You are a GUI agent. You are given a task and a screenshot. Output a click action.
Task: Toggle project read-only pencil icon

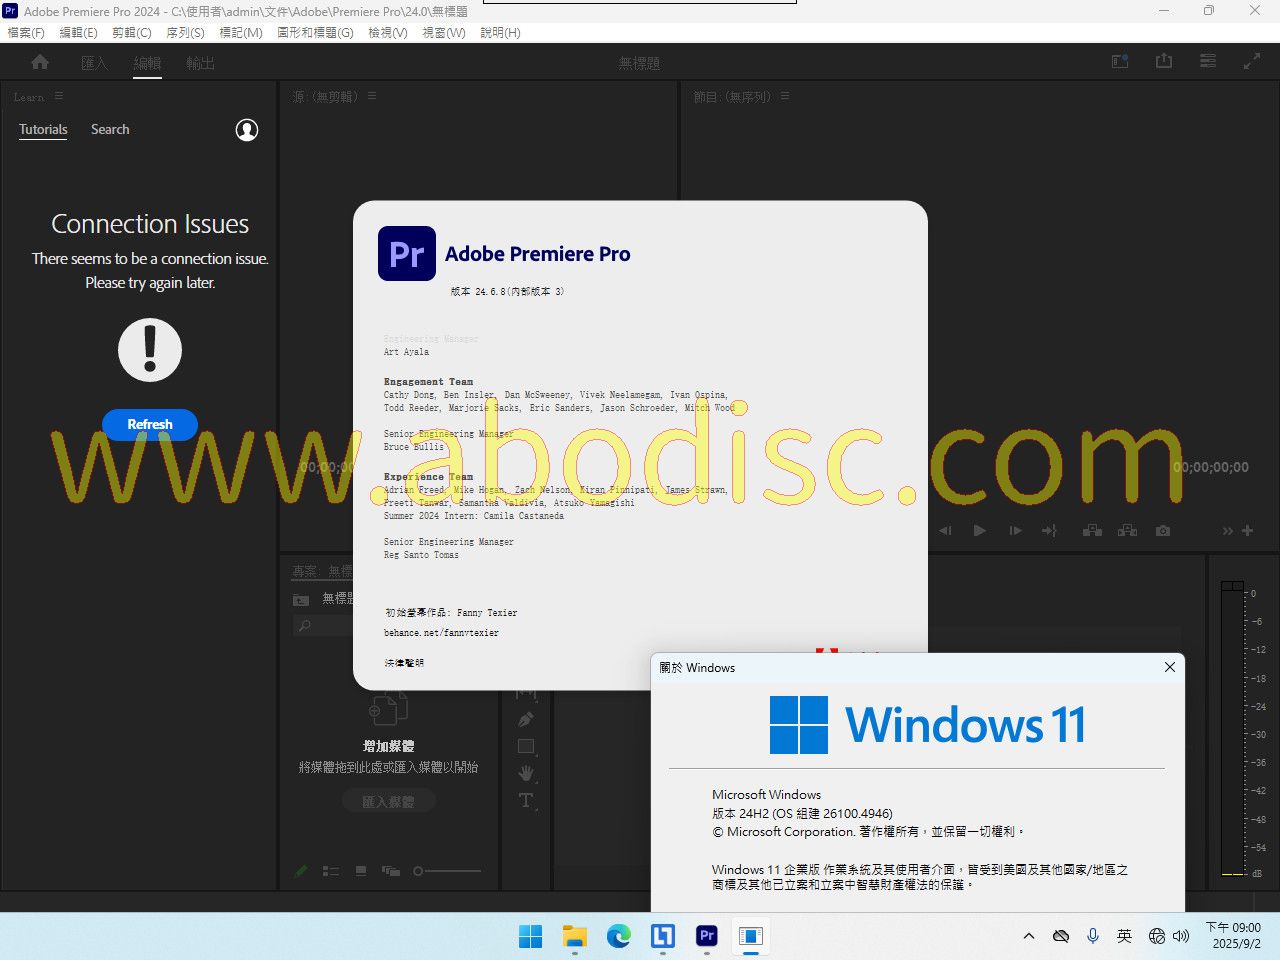[x=301, y=871]
